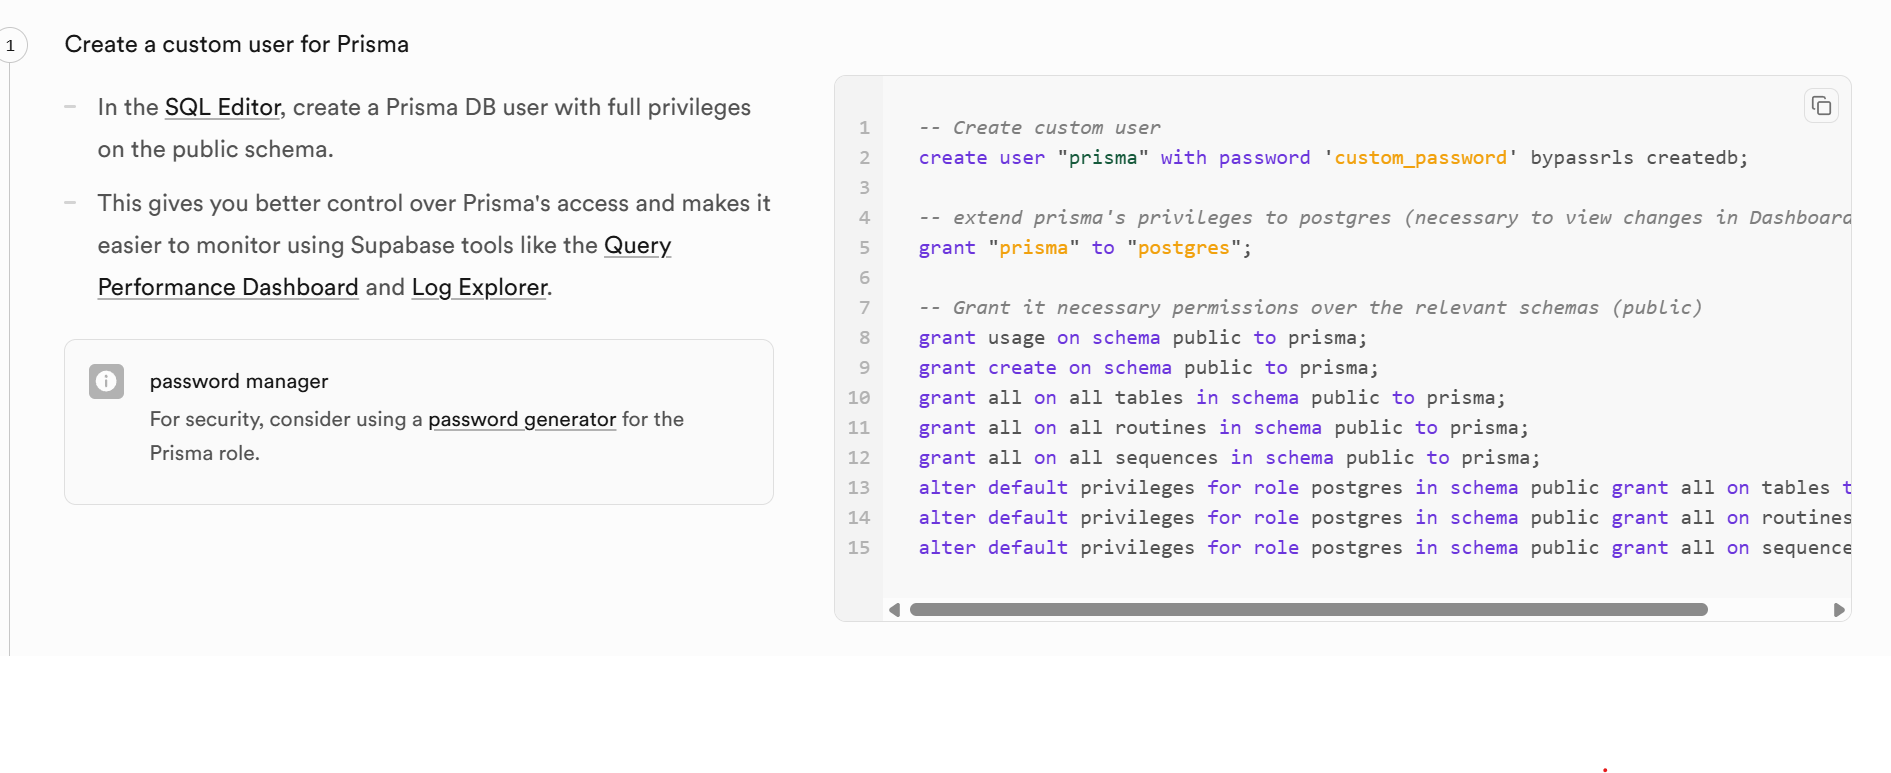Click code line 'grant "prisma" to "postgres";'
Image resolution: width=1891 pixels, height=773 pixels.
tap(1085, 248)
